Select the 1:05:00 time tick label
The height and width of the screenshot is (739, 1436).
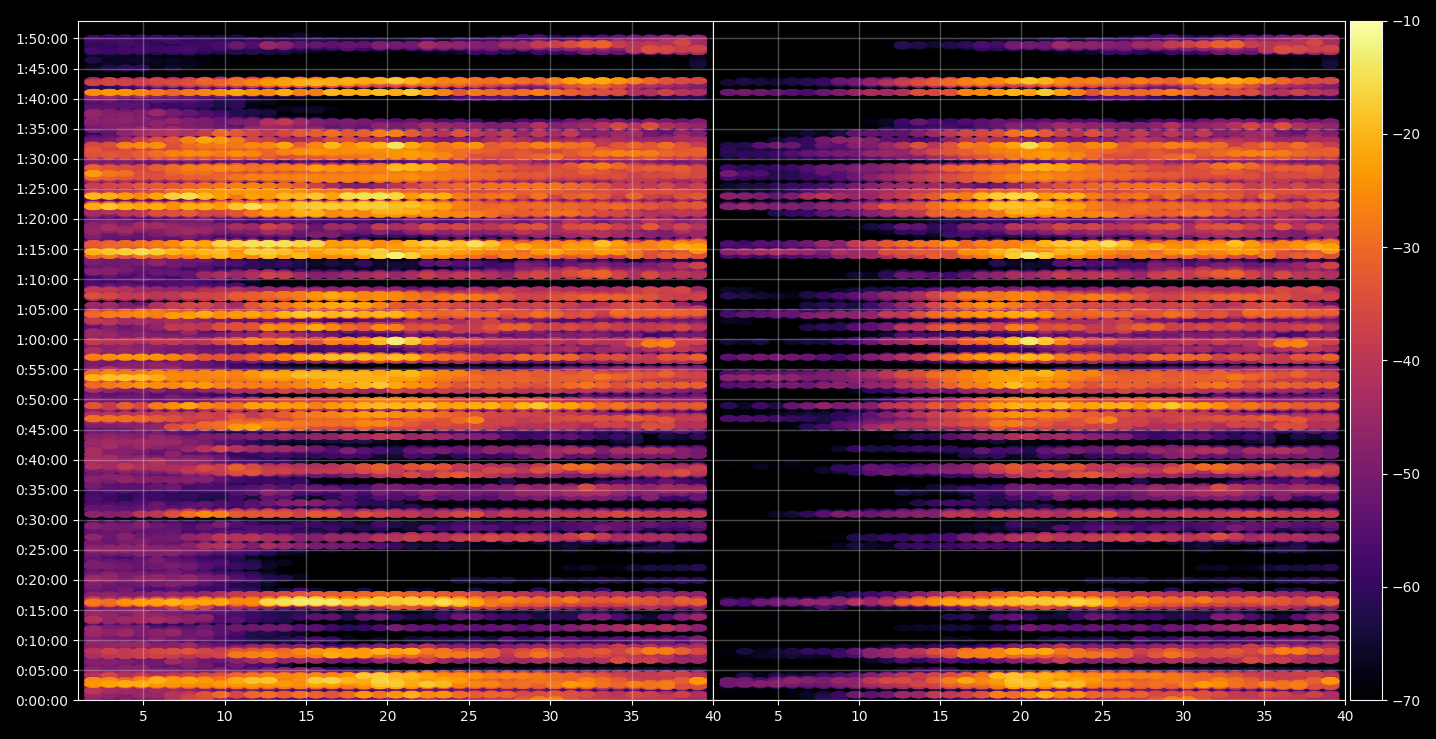coord(43,310)
